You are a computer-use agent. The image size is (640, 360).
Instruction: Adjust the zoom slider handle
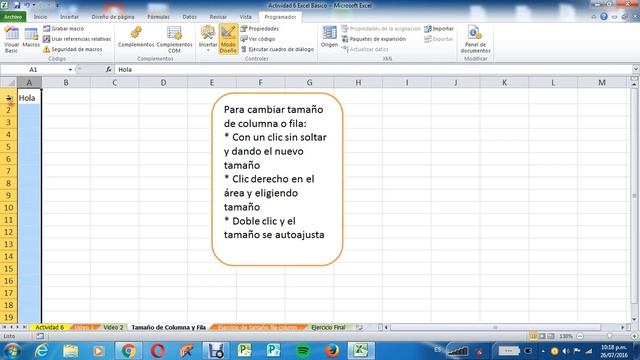click(x=609, y=336)
